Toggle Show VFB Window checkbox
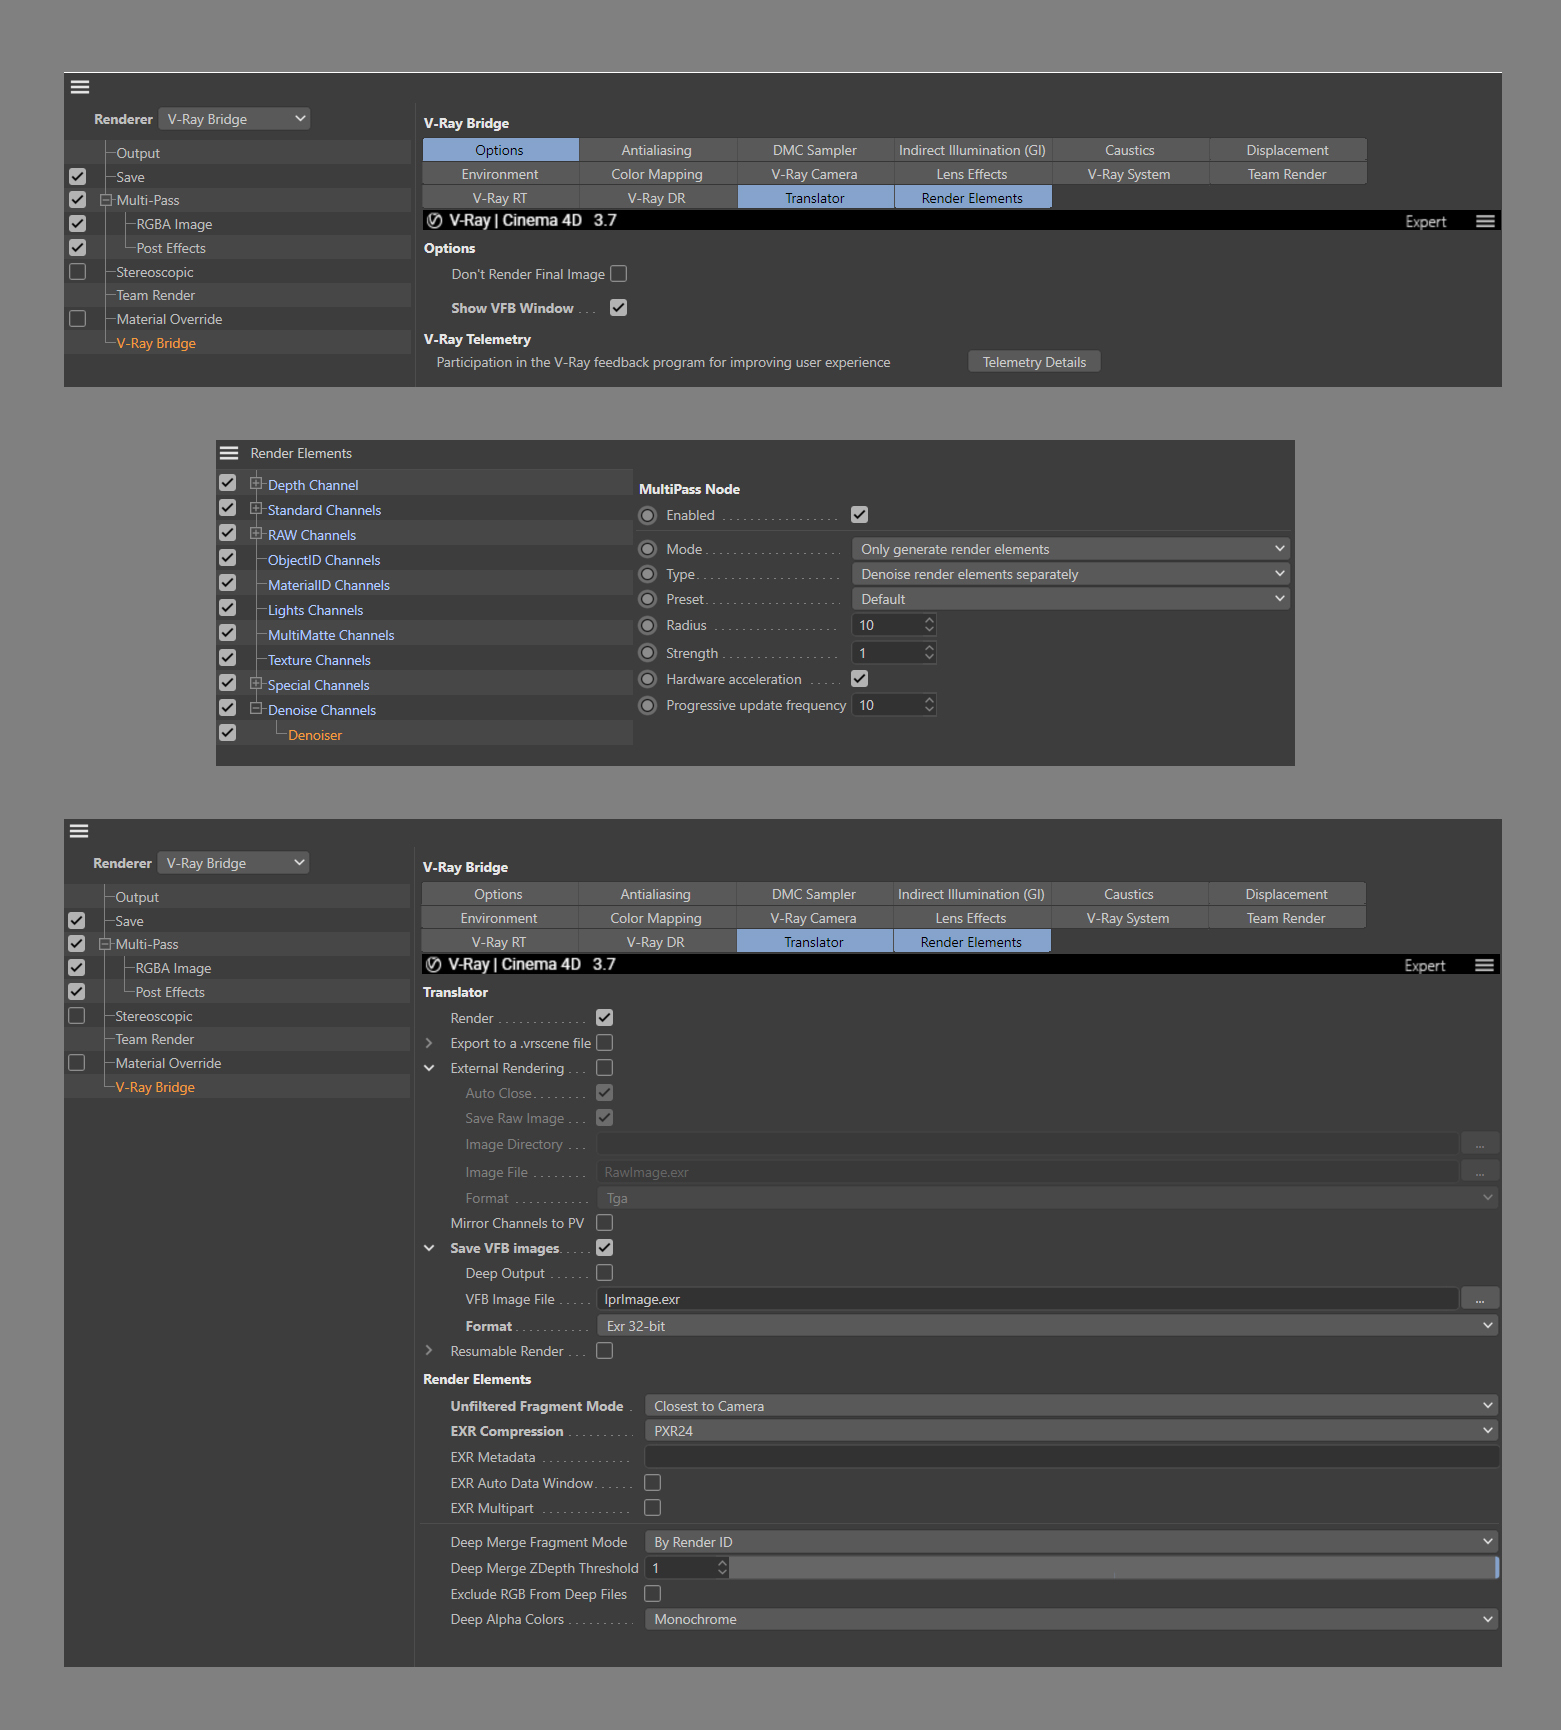 619,307
